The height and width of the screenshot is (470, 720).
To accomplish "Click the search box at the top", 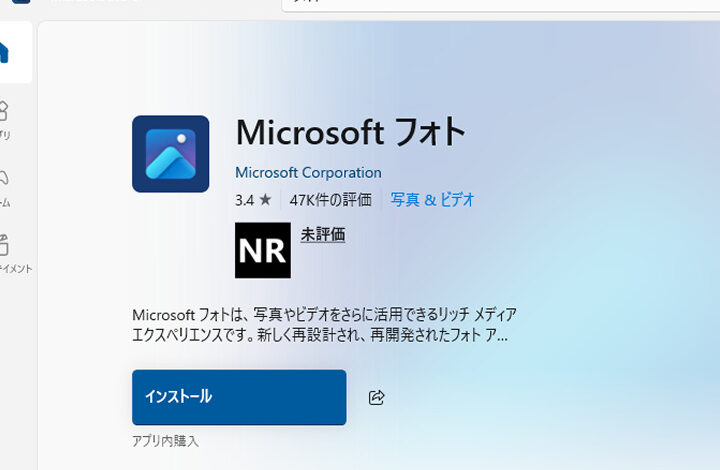I will point(501,6).
